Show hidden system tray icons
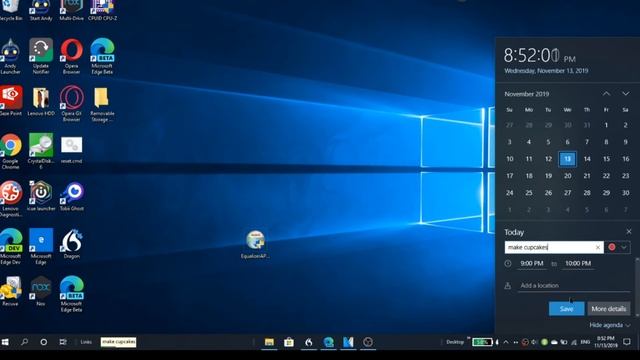This screenshot has width=640, height=360. click(x=506, y=342)
